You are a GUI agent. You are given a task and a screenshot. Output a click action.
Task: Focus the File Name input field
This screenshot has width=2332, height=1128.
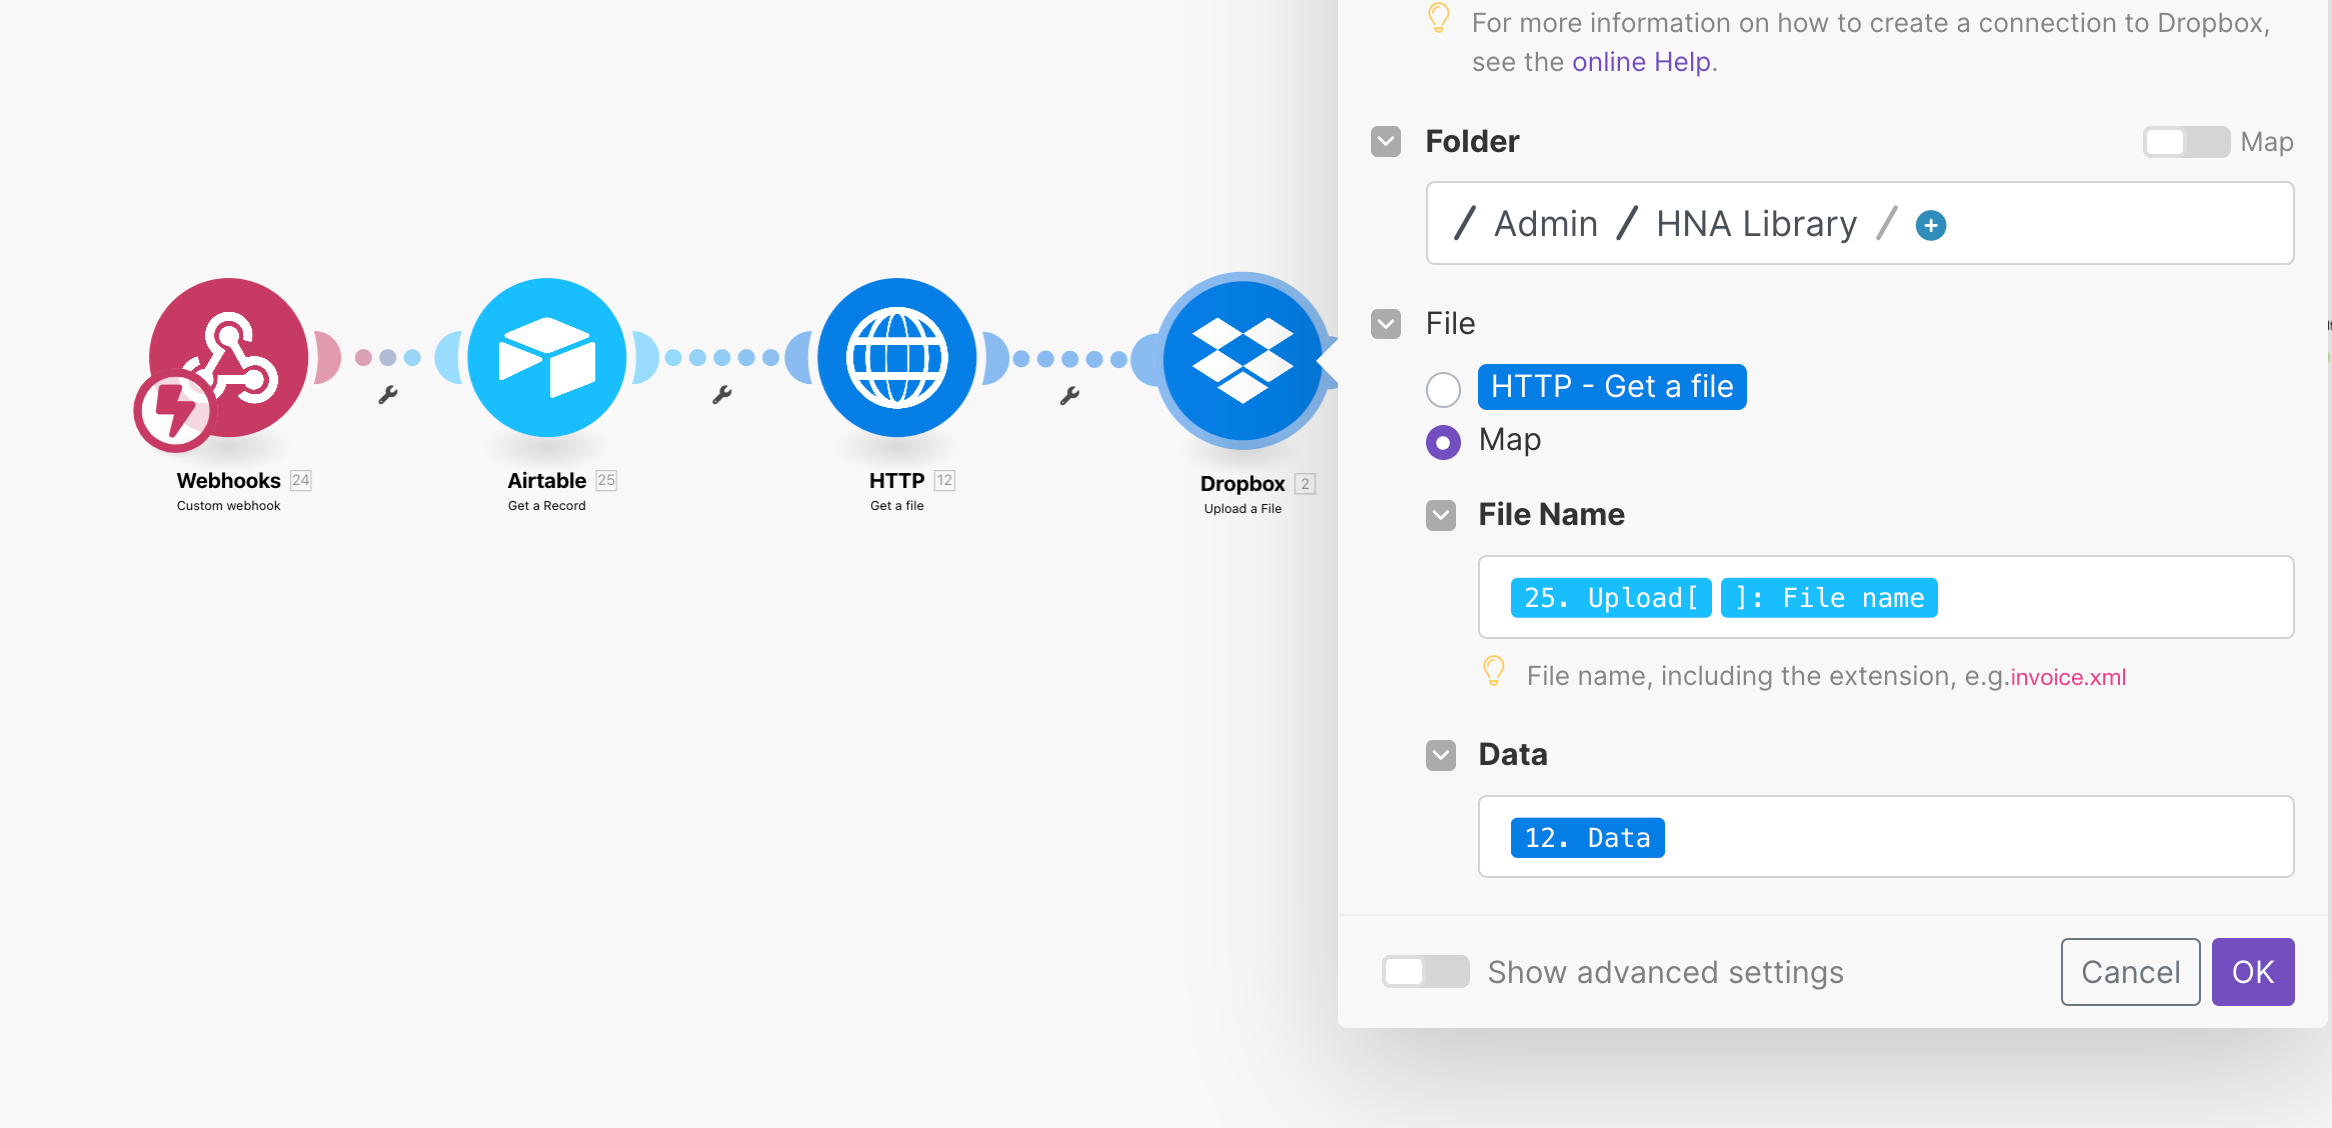(1885, 597)
